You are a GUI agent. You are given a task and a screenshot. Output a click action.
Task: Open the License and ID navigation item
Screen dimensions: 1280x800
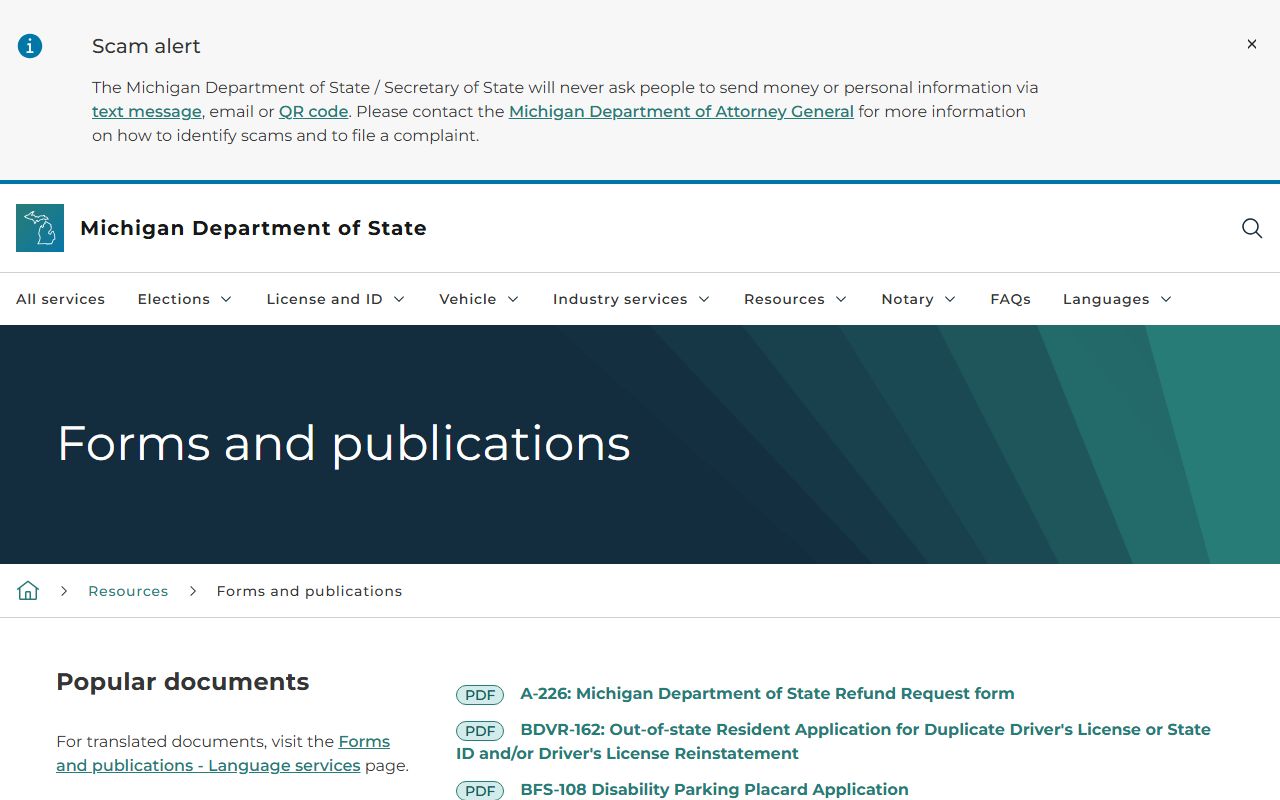[324, 299]
